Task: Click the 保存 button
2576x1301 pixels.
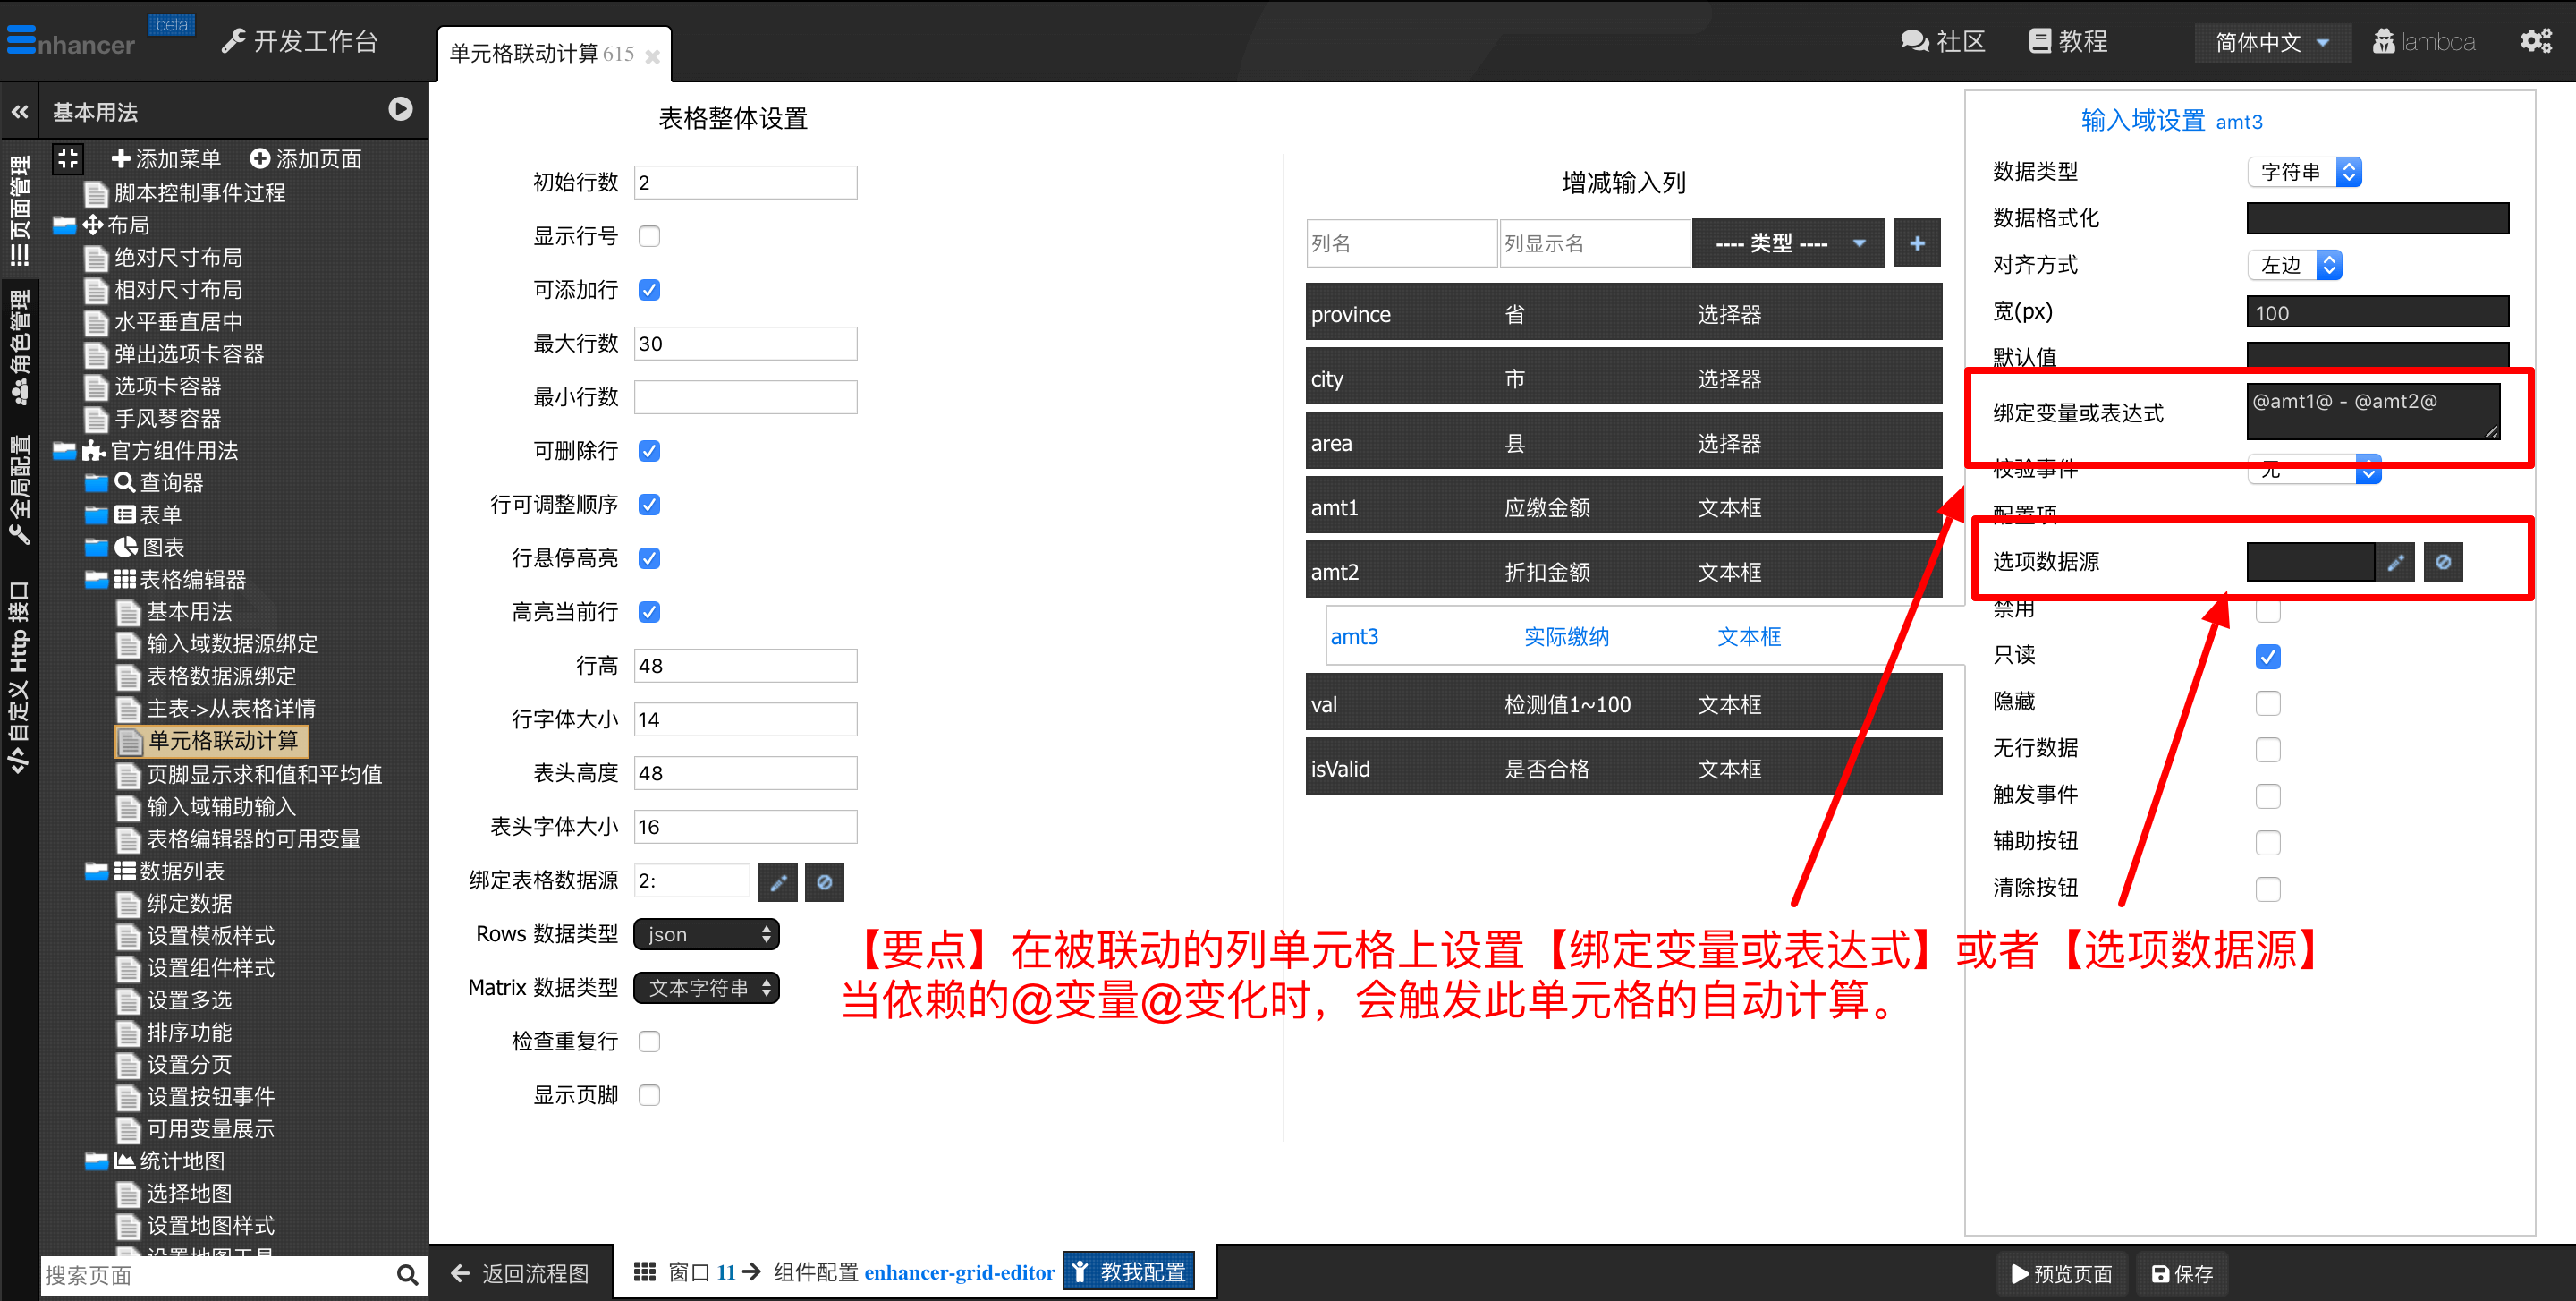Action: click(x=2182, y=1273)
